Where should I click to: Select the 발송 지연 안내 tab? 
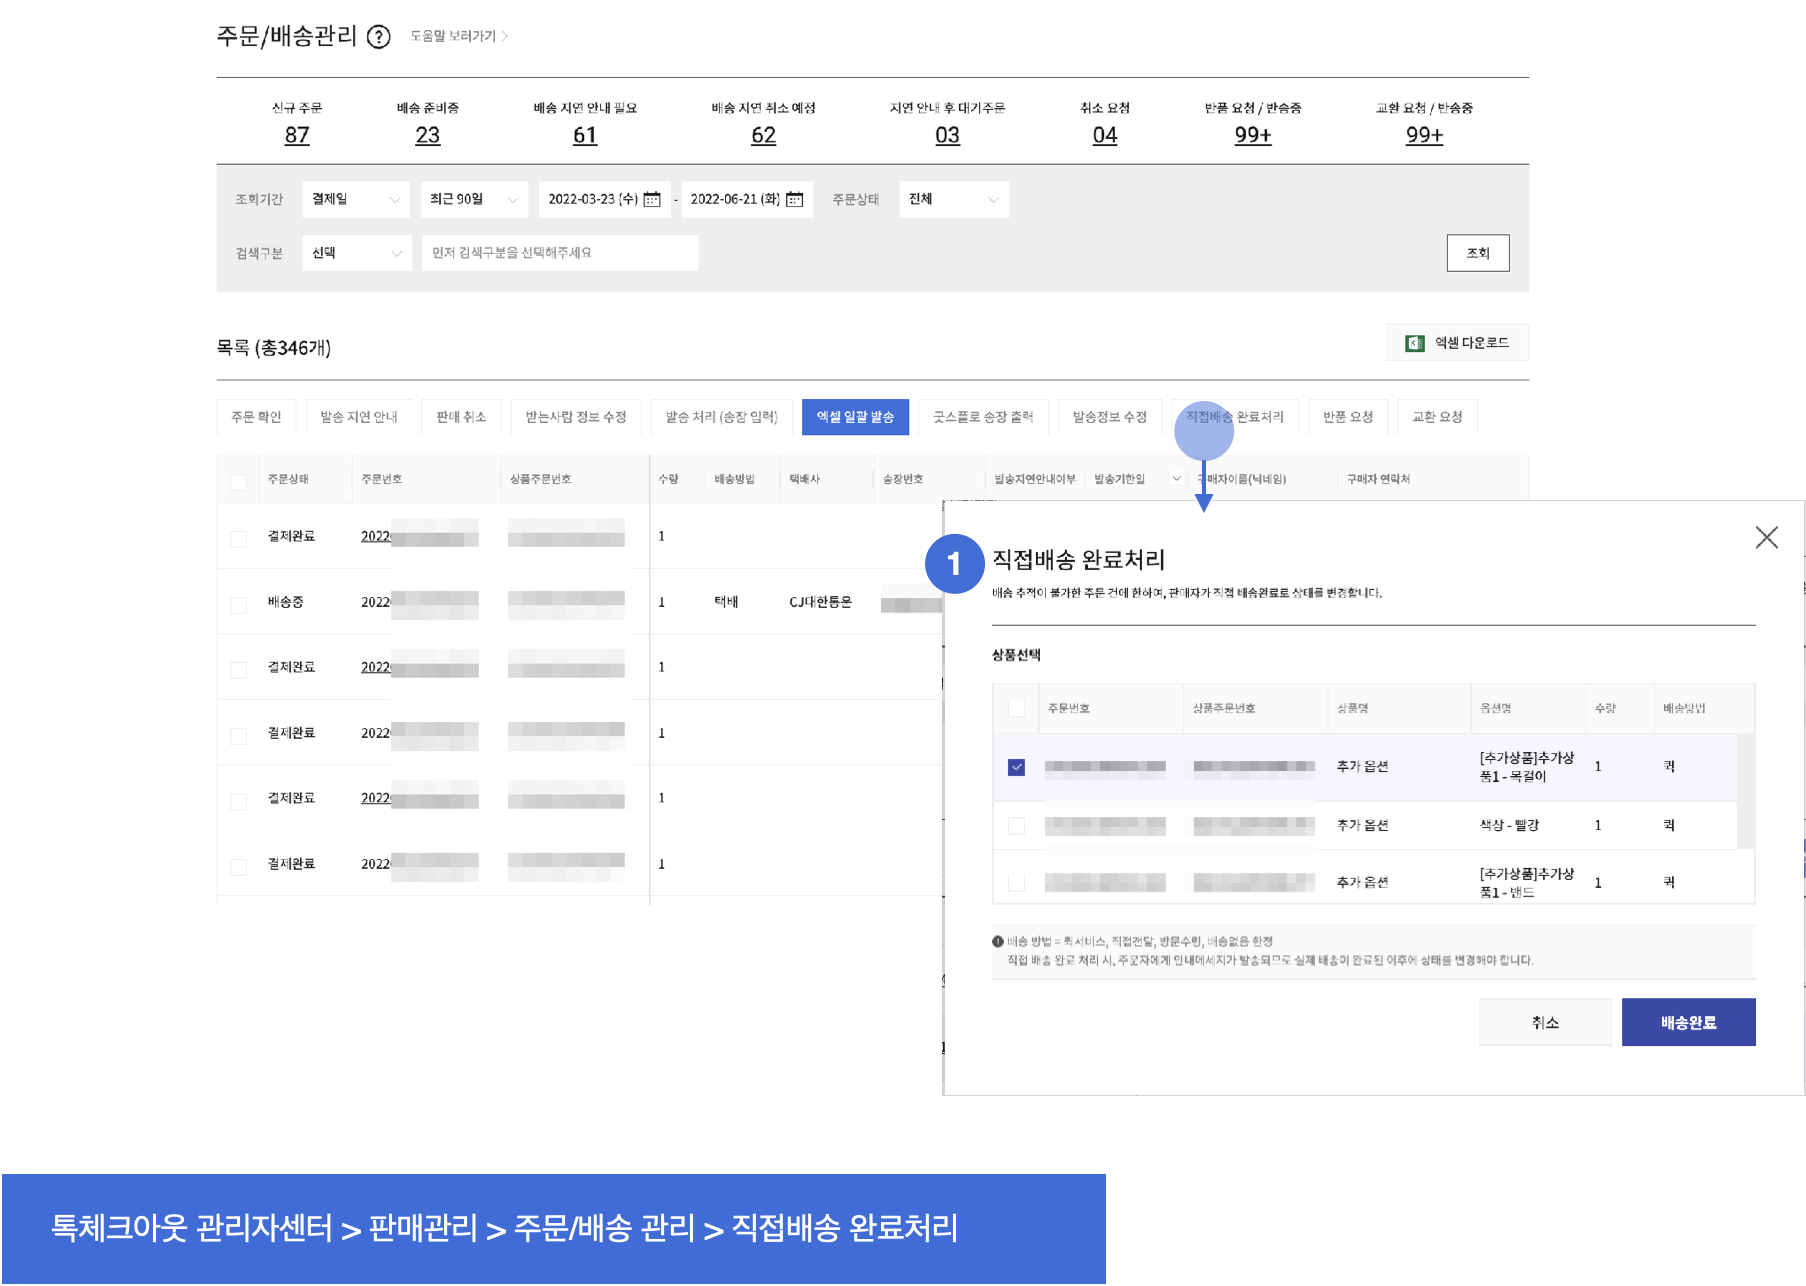[359, 417]
